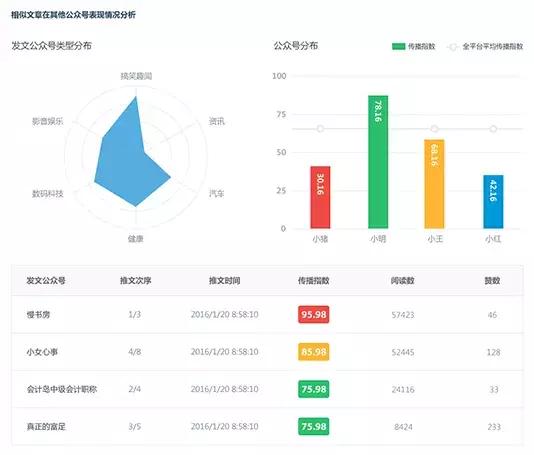Click the 资讯 radar axis label
The height and width of the screenshot is (455, 534).
pyautogui.click(x=217, y=121)
